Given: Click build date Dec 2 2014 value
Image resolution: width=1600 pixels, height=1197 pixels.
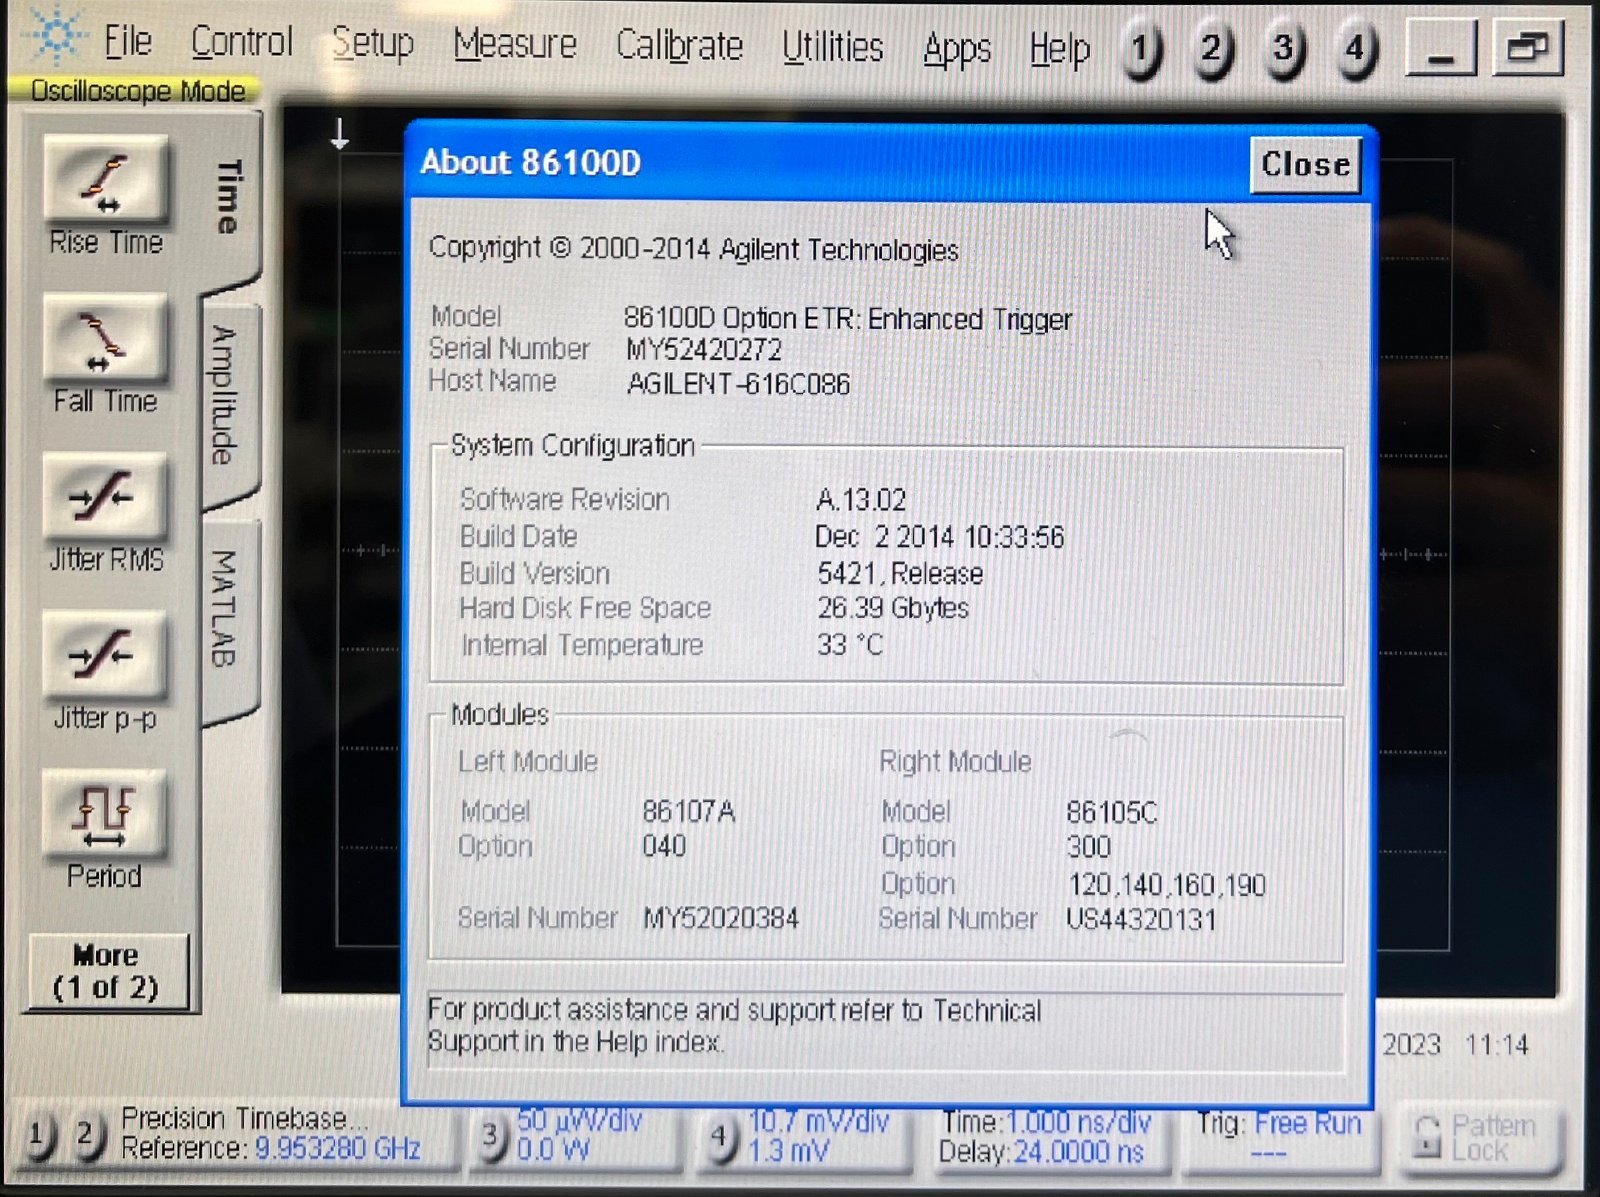Looking at the screenshot, I should pos(939,538).
